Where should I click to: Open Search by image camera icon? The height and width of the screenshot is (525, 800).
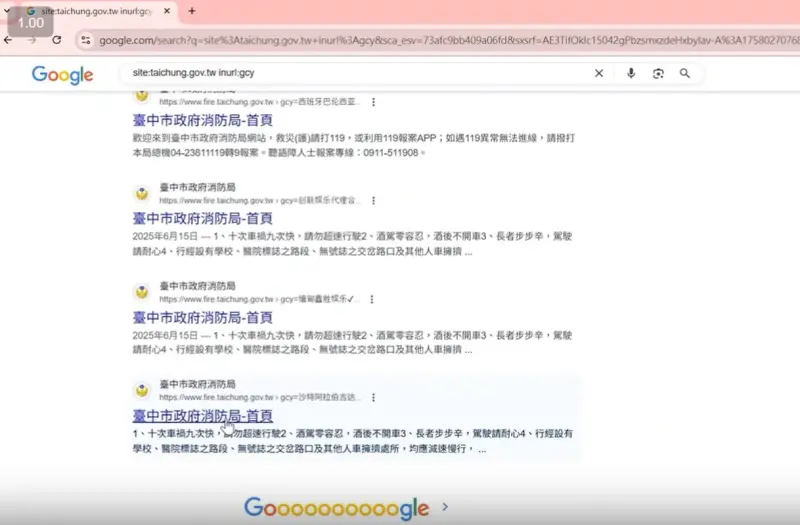pyautogui.click(x=658, y=73)
